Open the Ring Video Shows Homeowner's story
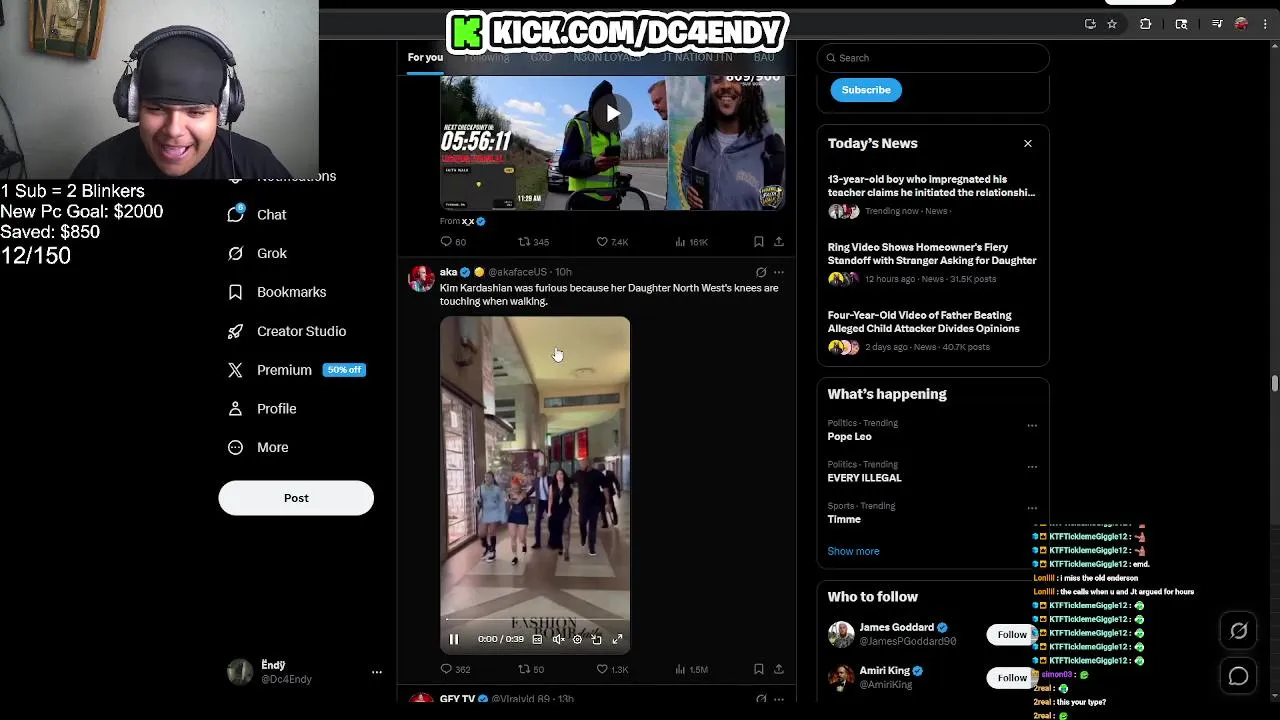This screenshot has height=720, width=1280. pyautogui.click(x=932, y=263)
